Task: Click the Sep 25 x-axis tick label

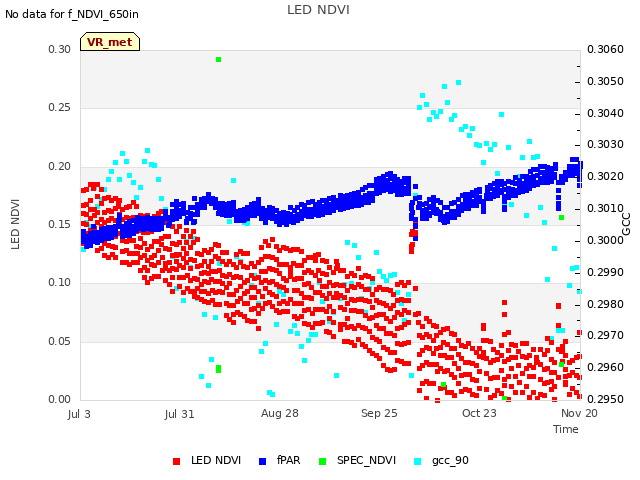Action: [x=379, y=413]
